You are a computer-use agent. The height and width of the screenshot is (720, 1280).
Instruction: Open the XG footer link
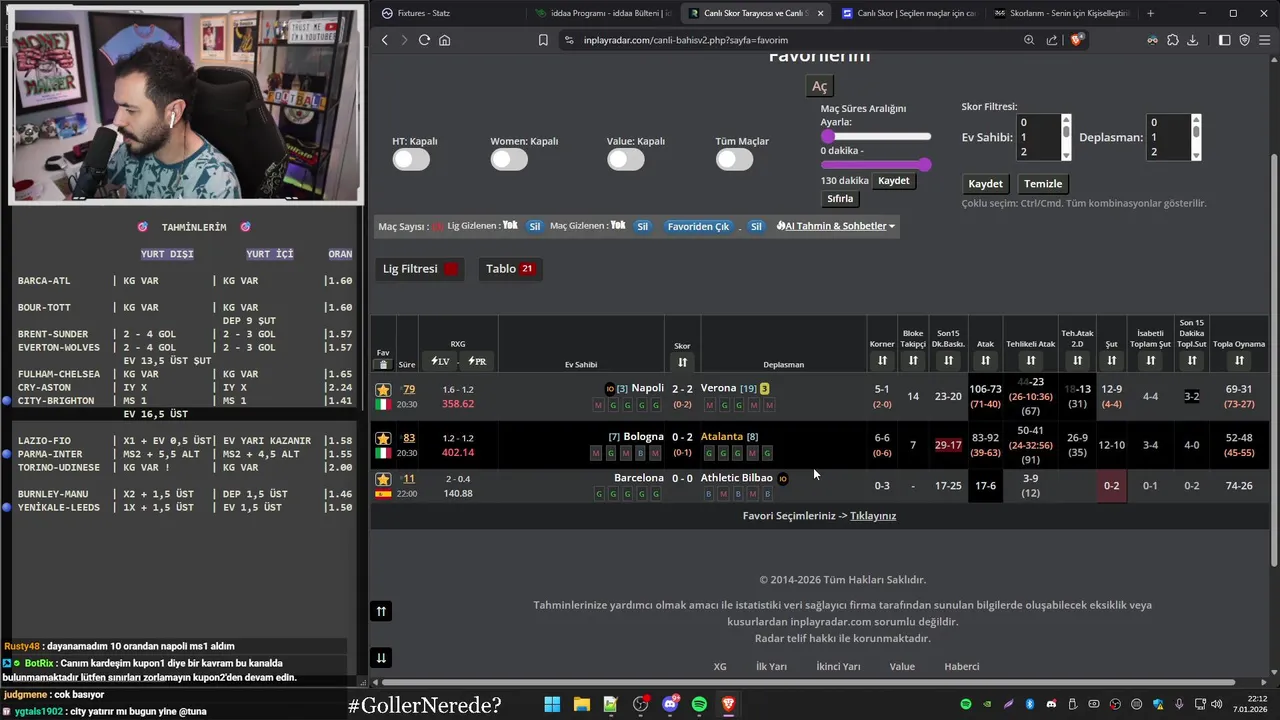click(720, 667)
